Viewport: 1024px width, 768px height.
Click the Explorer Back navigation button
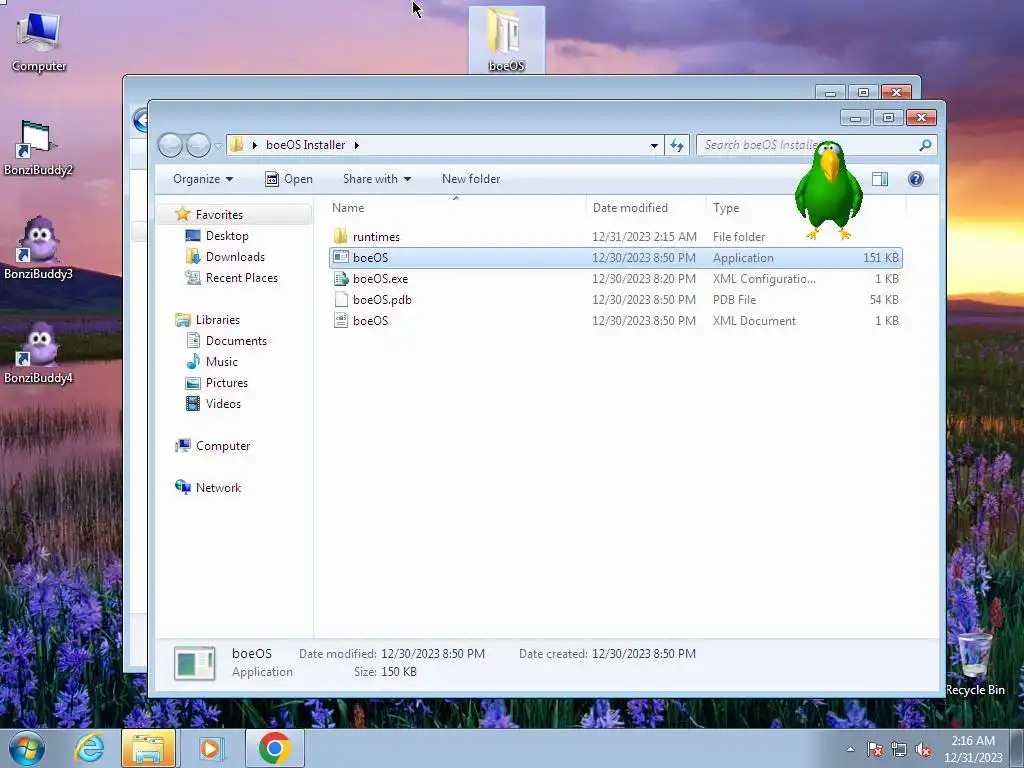[170, 145]
